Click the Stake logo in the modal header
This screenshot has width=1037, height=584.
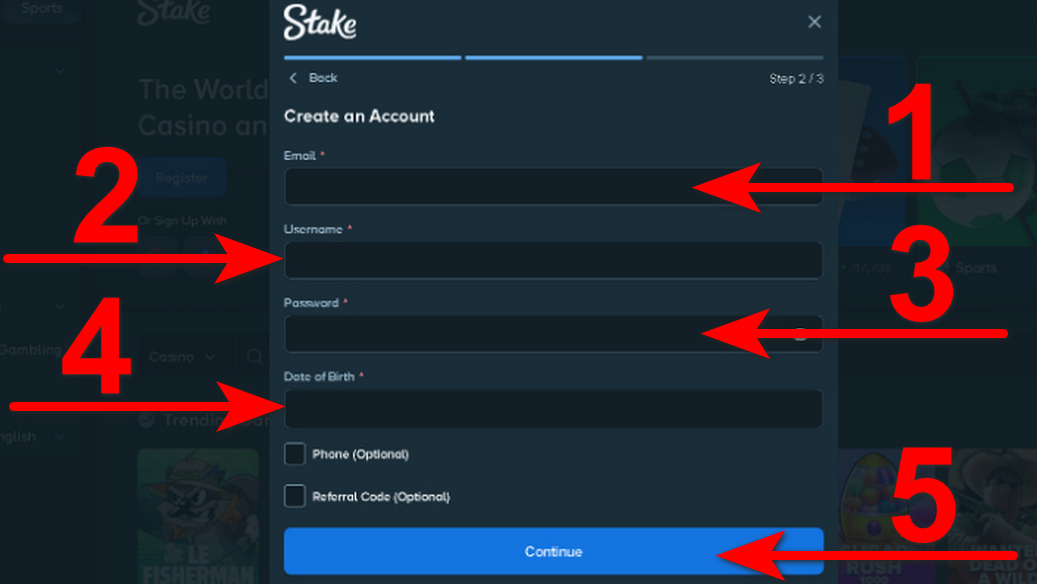point(322,22)
